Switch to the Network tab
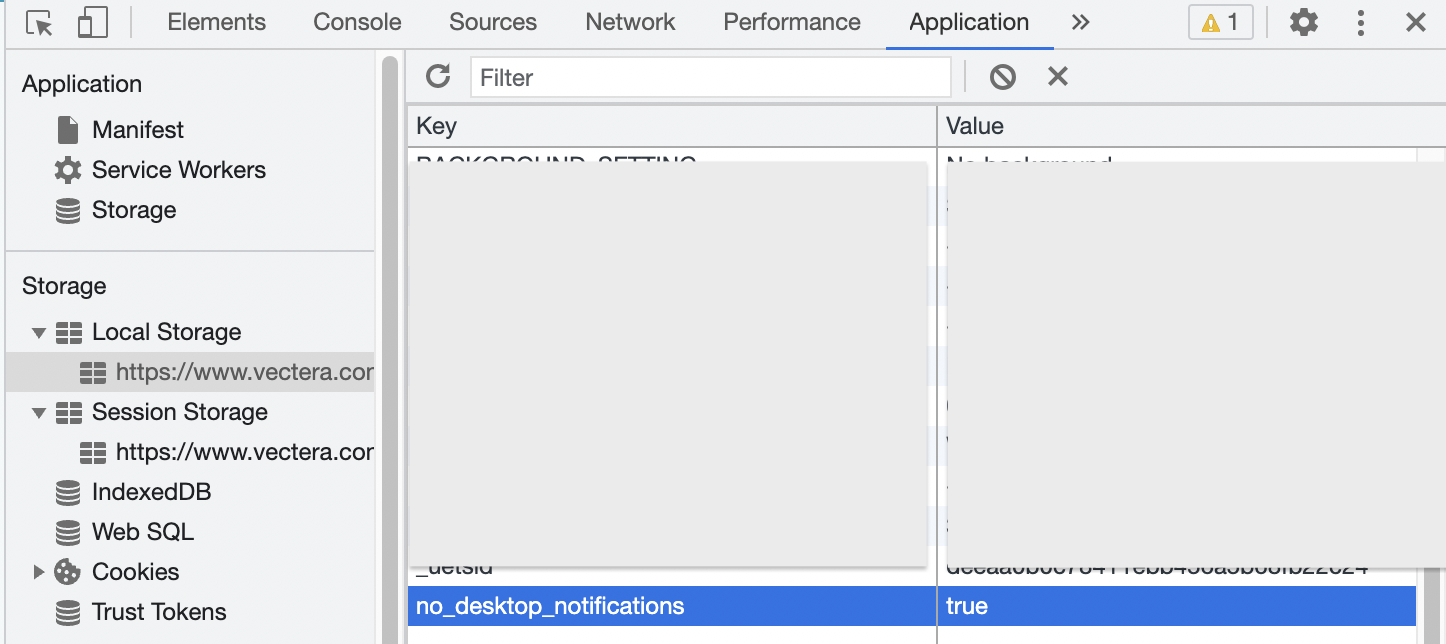Viewport: 1446px width, 644px height. 630,23
